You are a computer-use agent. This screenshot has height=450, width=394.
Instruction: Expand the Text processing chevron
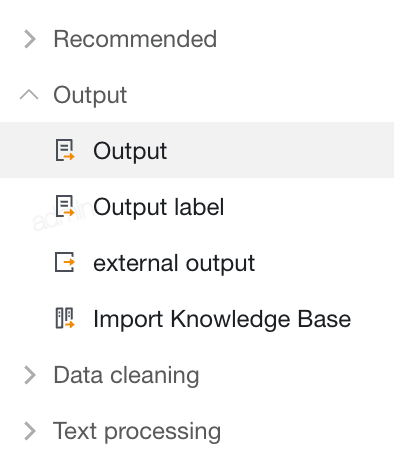30,431
